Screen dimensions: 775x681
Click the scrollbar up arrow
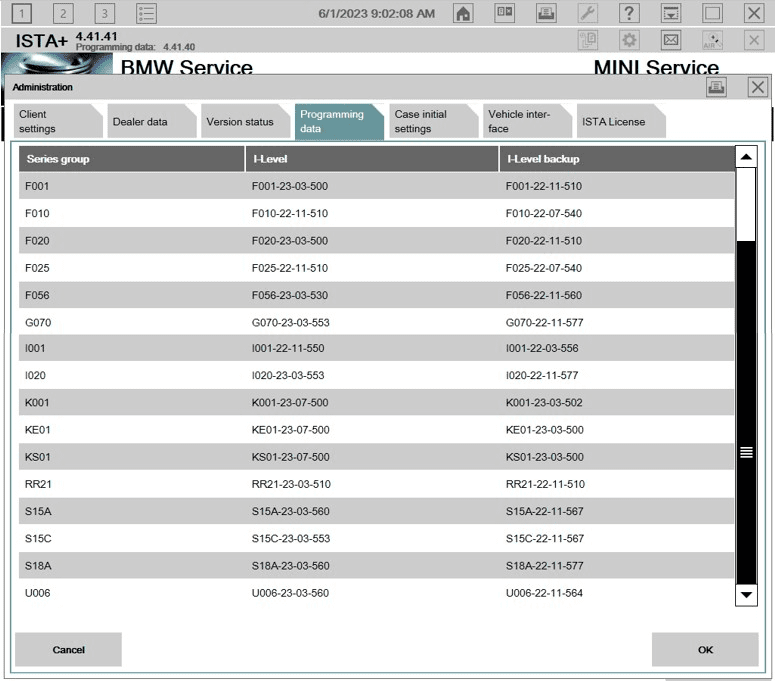(x=746, y=157)
